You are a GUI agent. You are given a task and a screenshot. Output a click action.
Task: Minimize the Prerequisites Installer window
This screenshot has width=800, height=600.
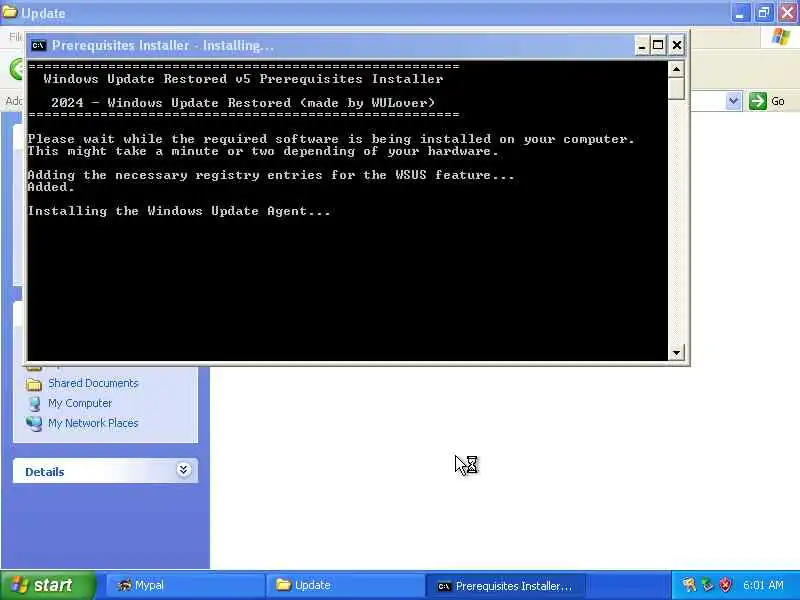(x=642, y=45)
